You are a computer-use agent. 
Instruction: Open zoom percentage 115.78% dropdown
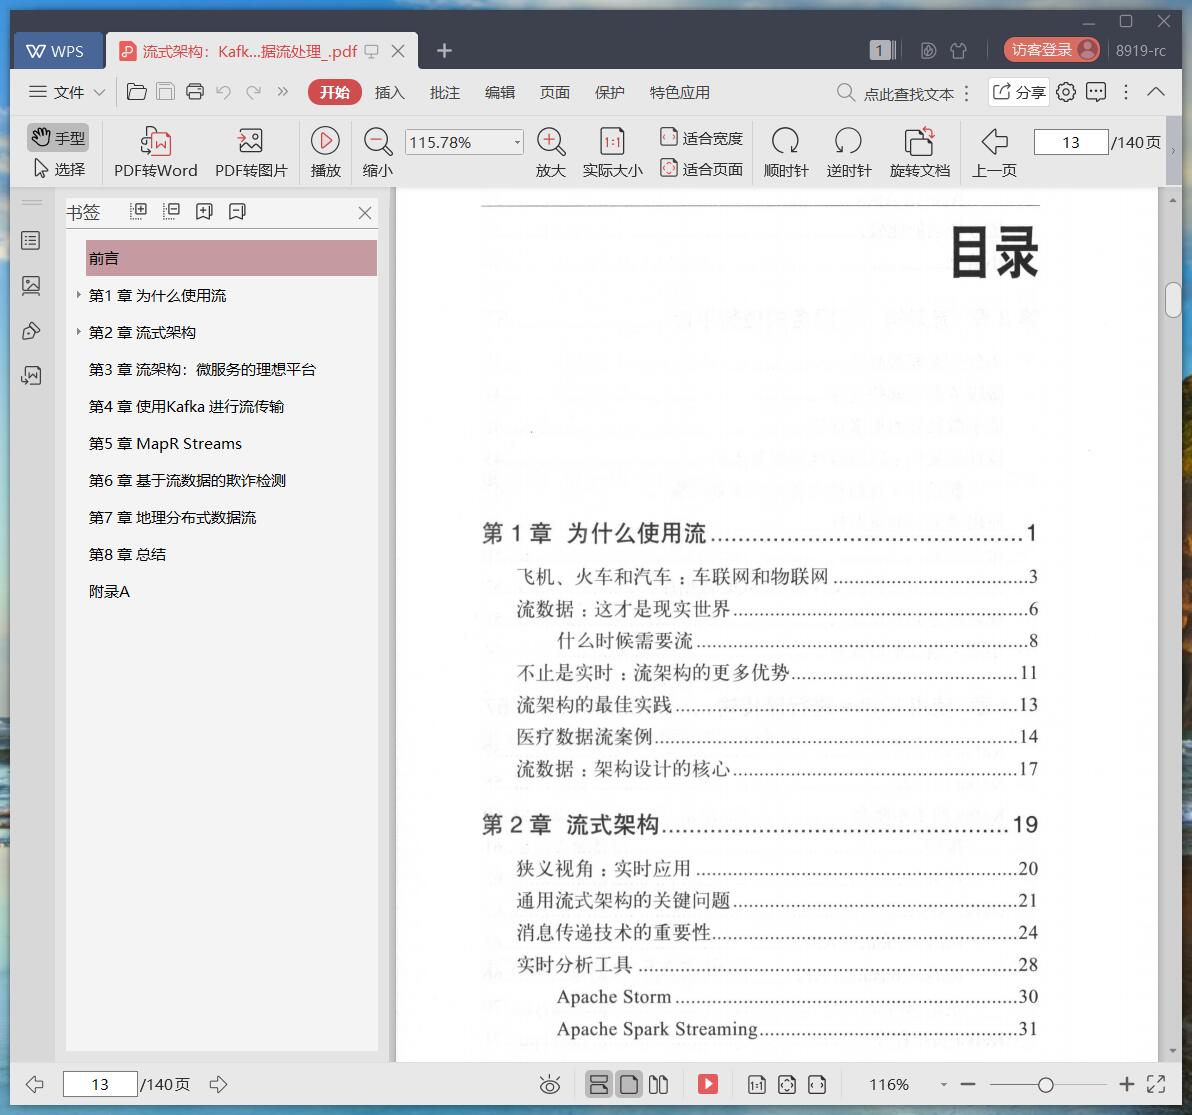(517, 142)
